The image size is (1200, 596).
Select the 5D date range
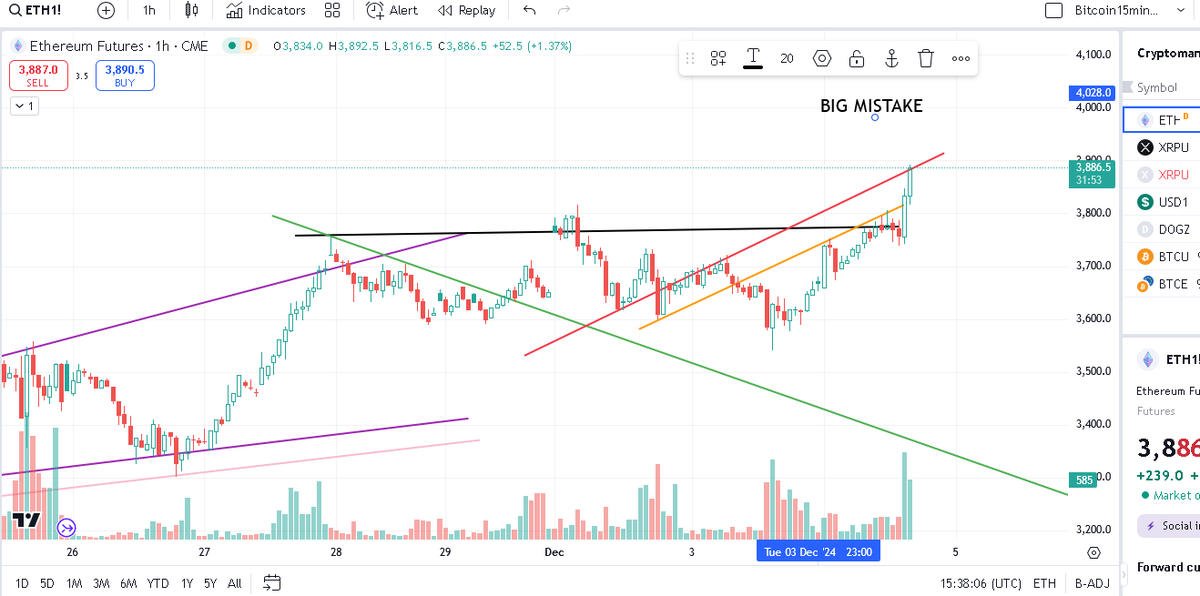[47, 583]
